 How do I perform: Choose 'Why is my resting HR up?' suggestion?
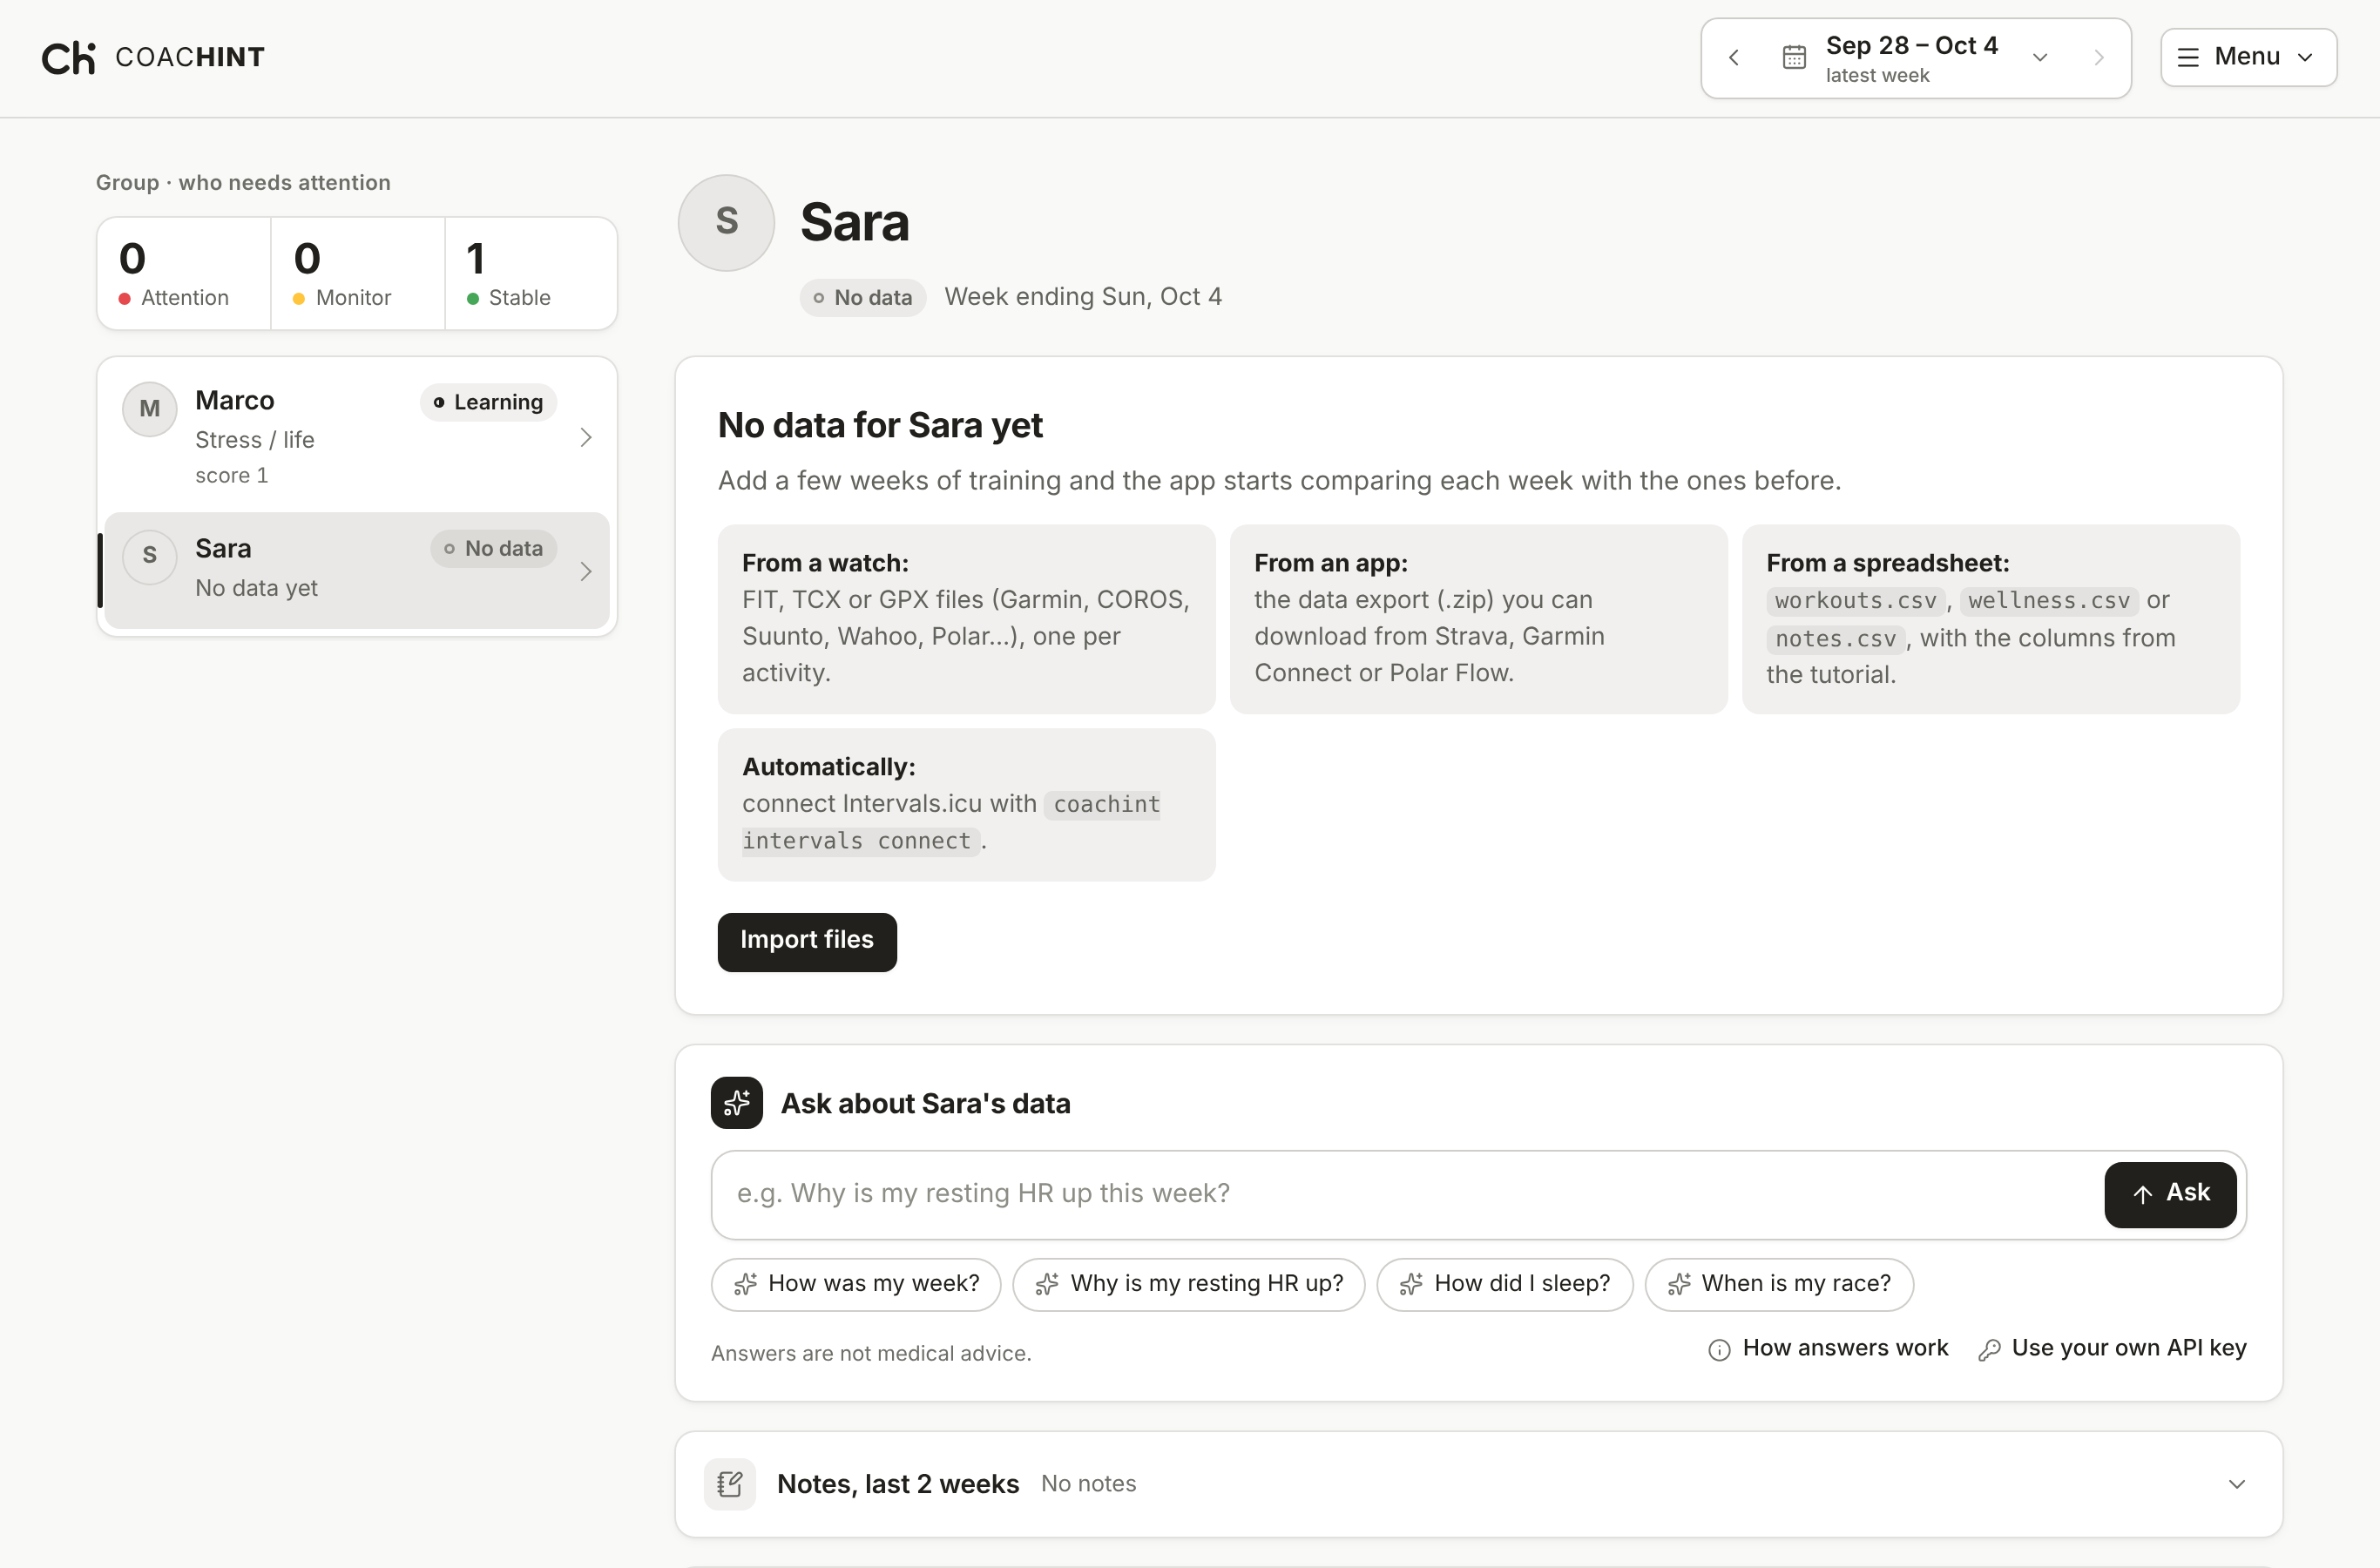(x=1188, y=1284)
